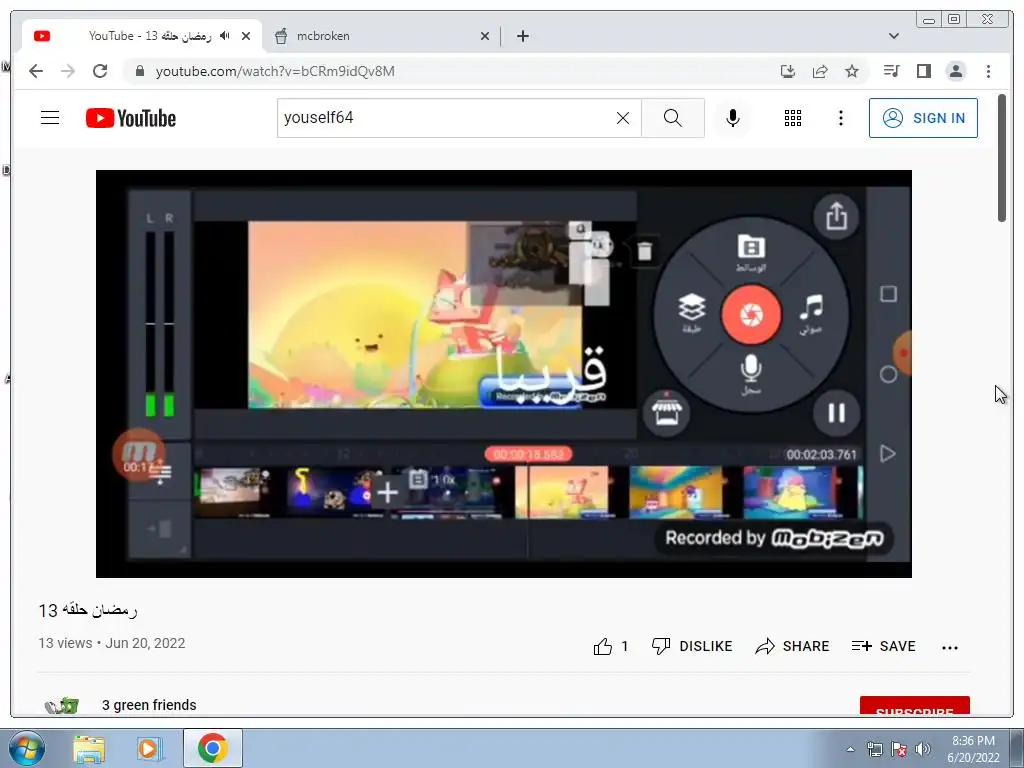Click the page vertical scrollbar
This screenshot has width=1024, height=768.
click(1002, 157)
